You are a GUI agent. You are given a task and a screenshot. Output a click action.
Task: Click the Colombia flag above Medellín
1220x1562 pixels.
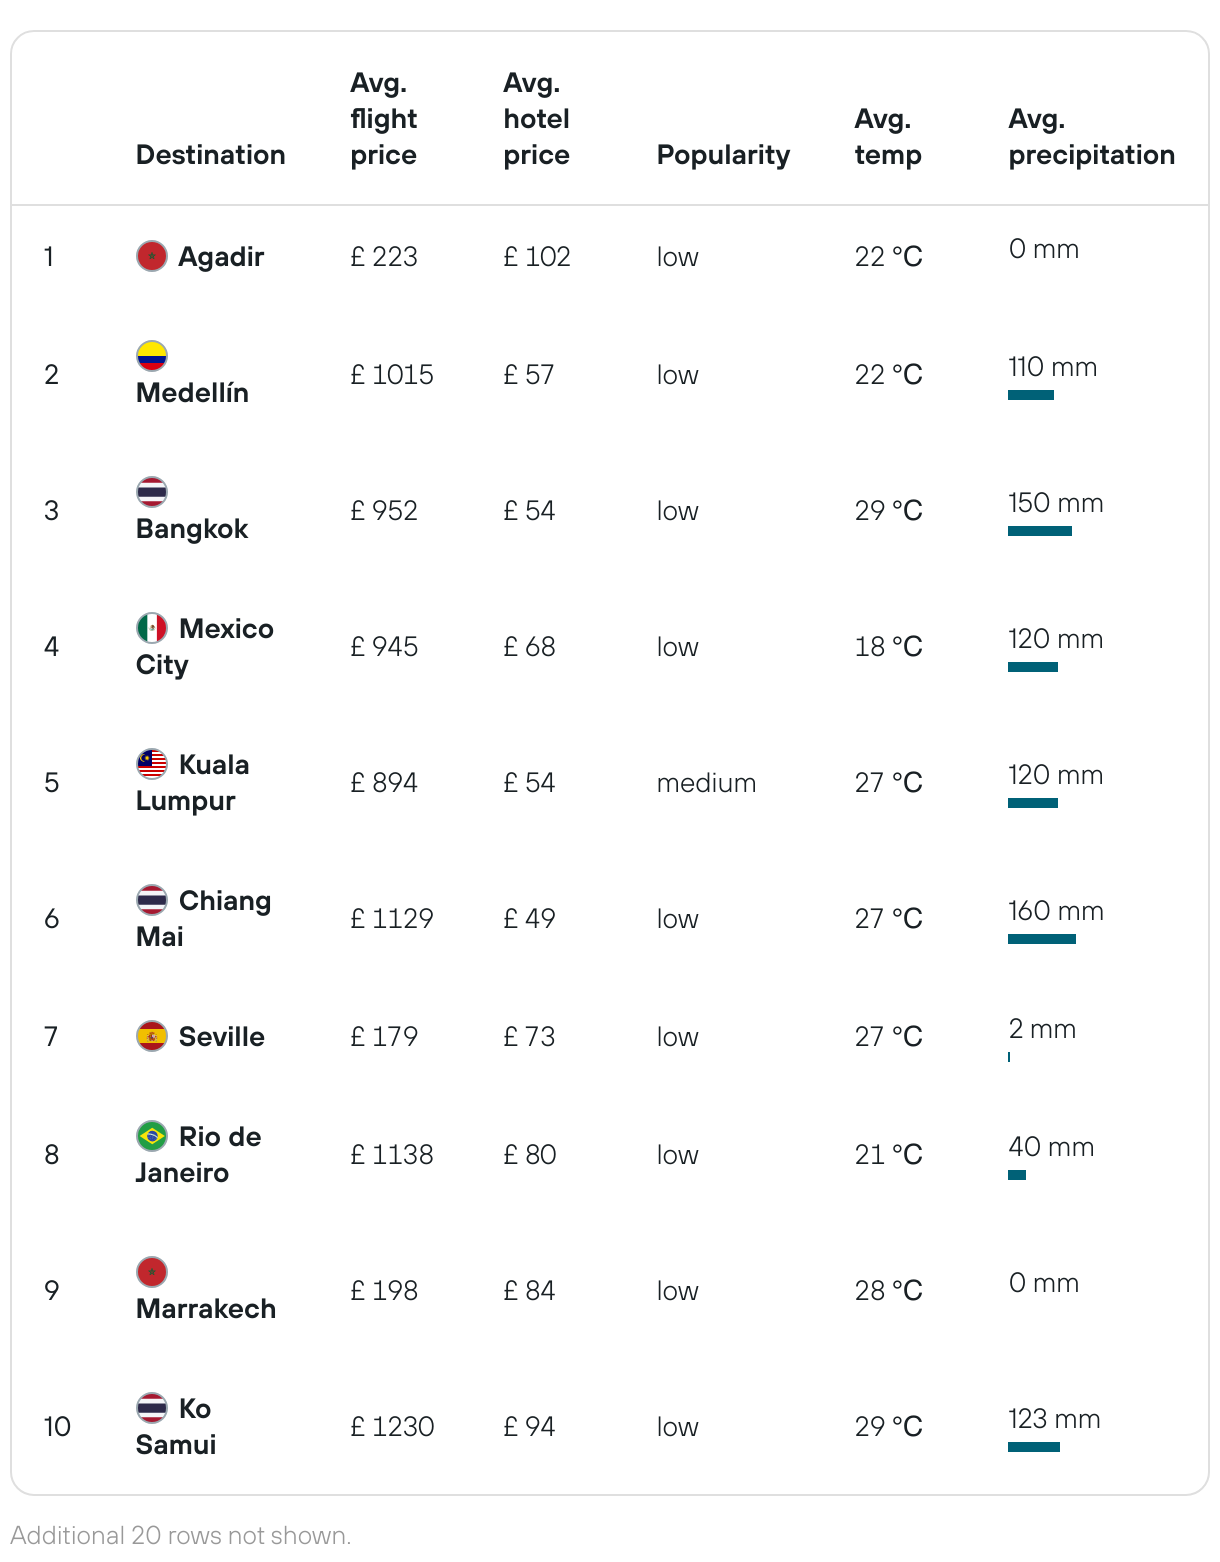pyautogui.click(x=152, y=356)
